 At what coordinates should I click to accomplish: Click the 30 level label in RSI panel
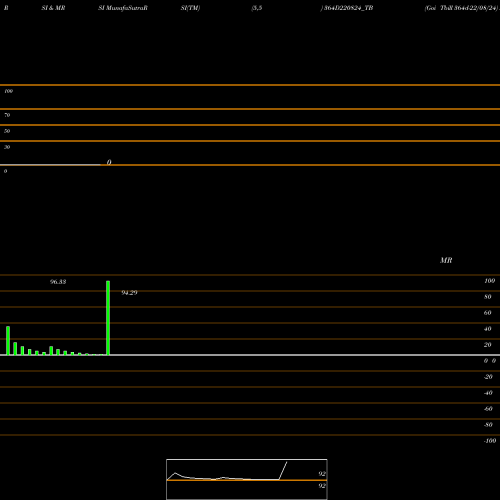click(7, 147)
